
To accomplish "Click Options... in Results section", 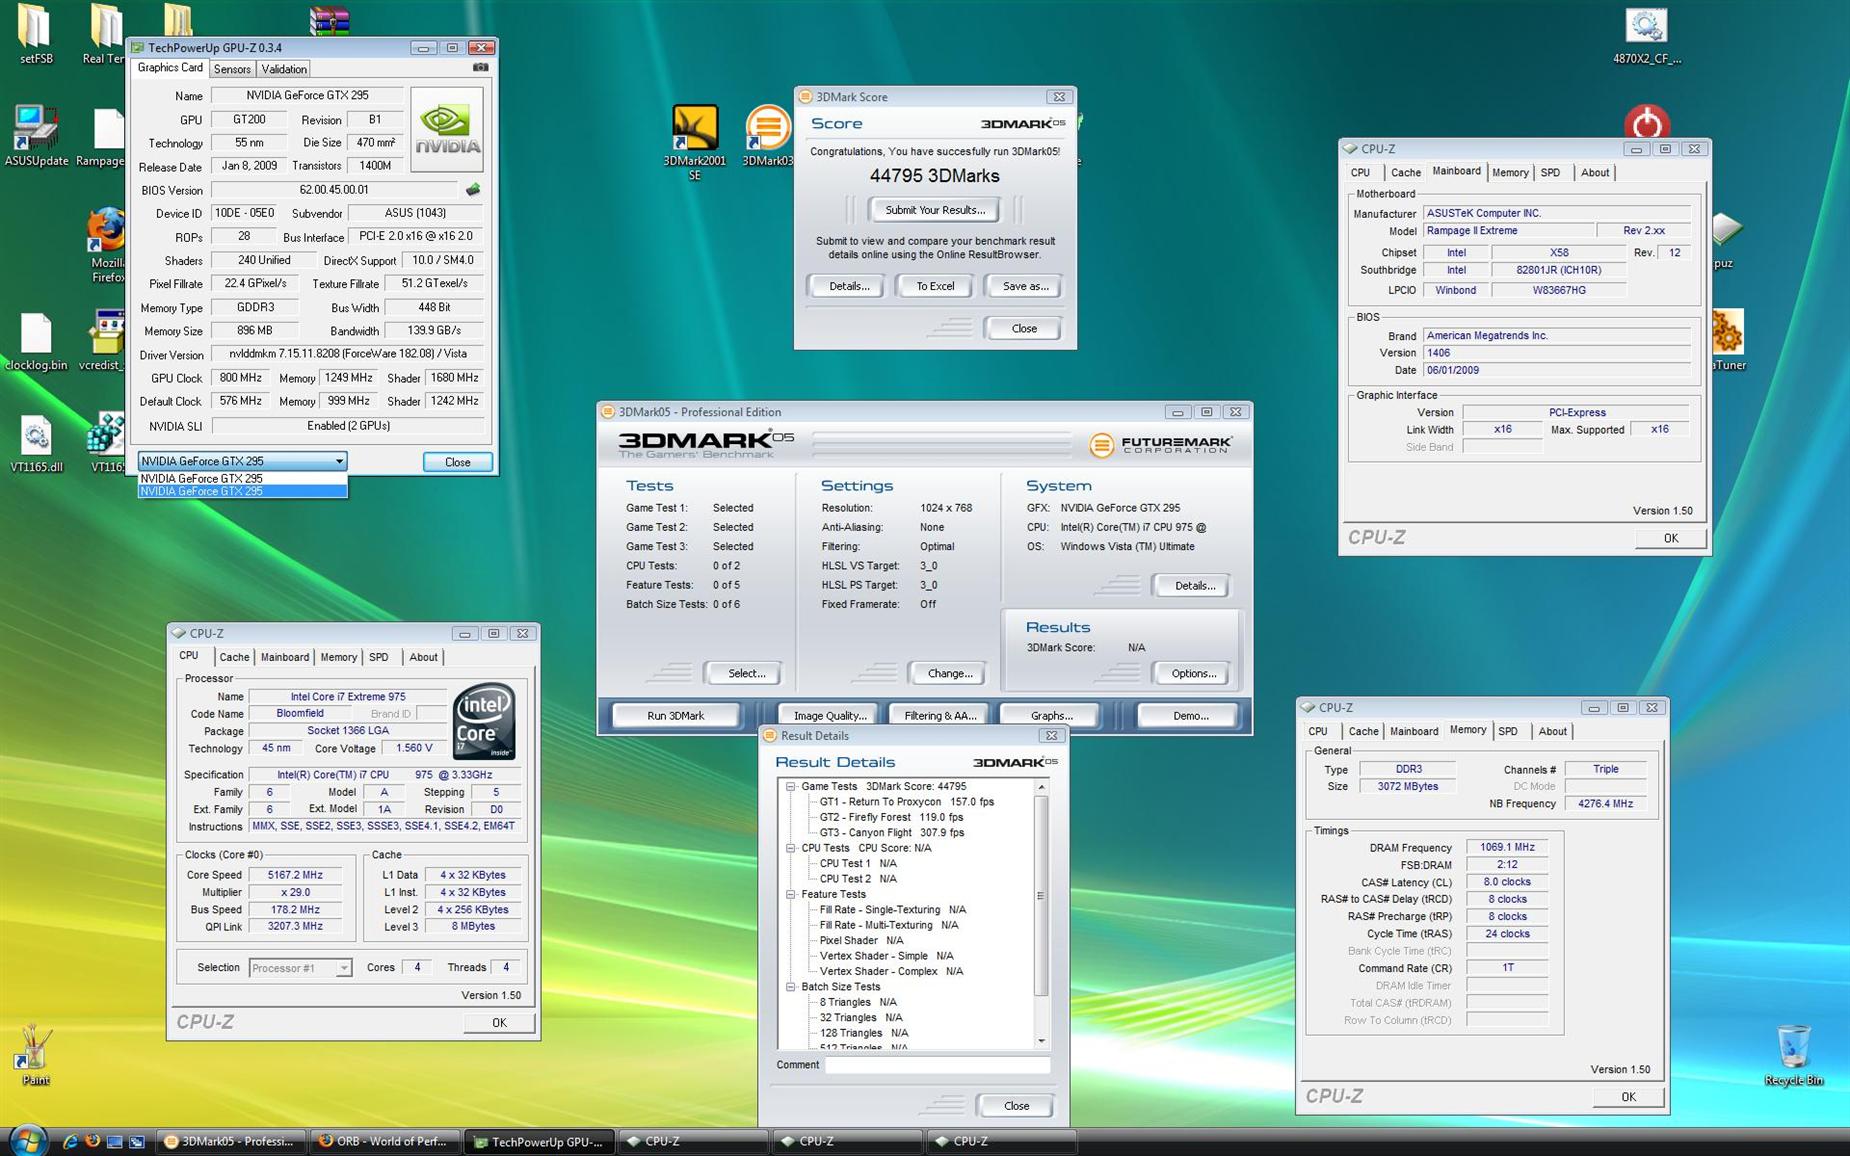I will (x=1193, y=673).
